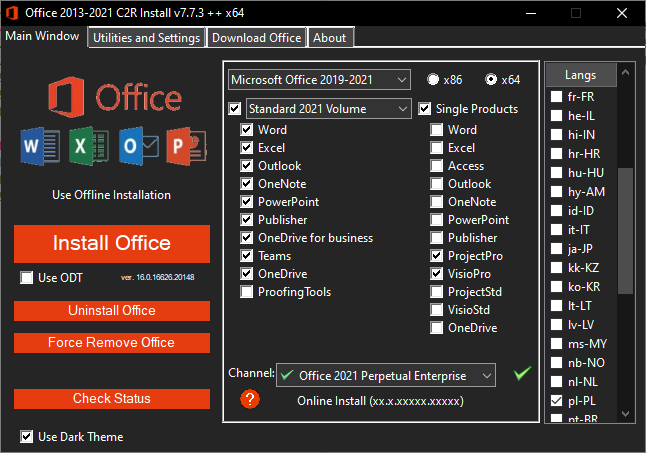Viewport: 646px width, 453px height.
Task: Check Access under Single Products
Action: tap(437, 166)
